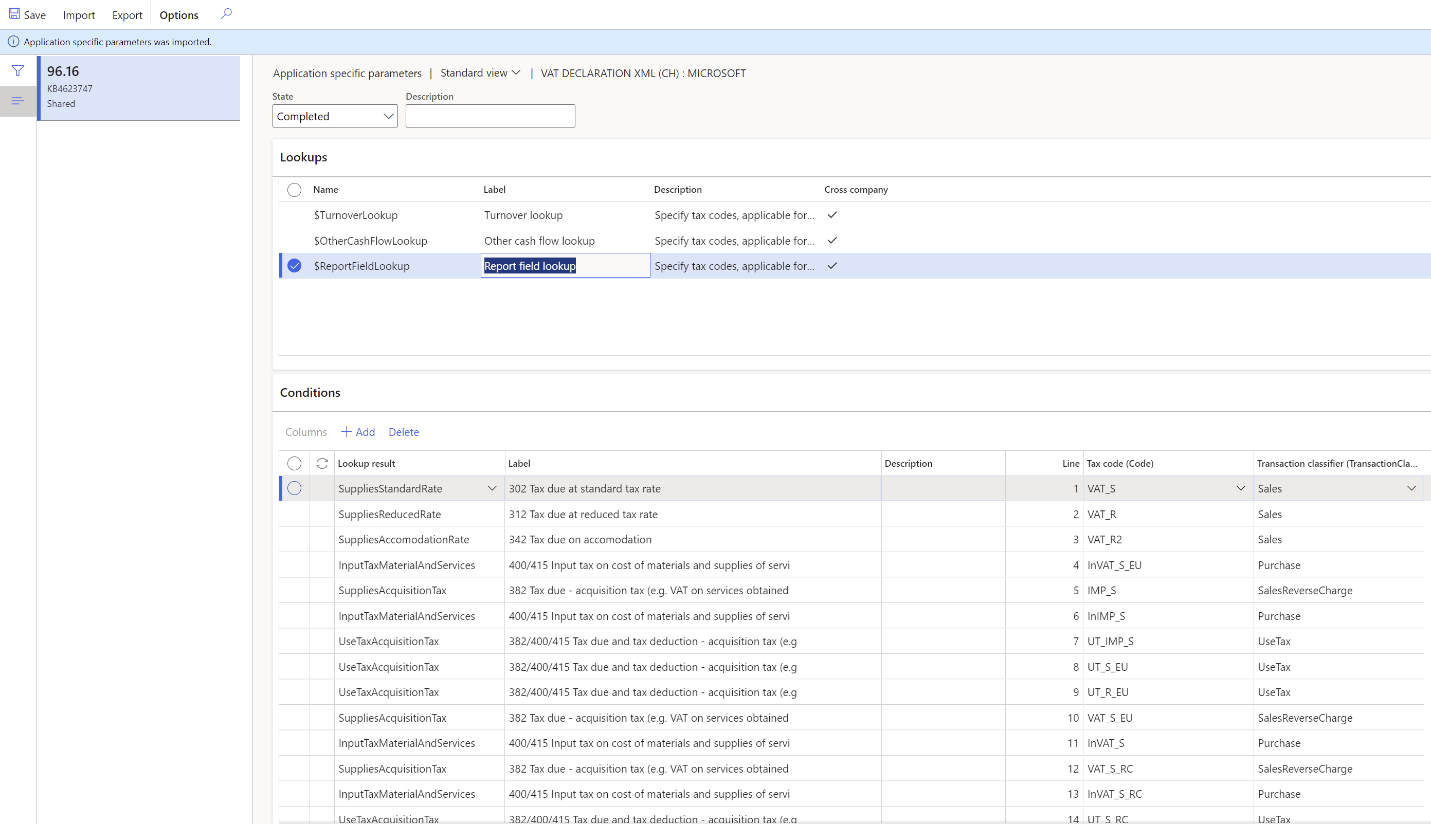Screen dimensions: 1431x824
Task: Click the Description input field
Action: [x=490, y=116]
